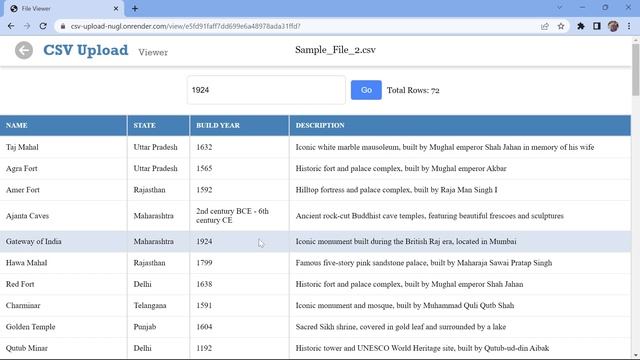Click the address bar URL
This screenshot has height=360, width=640.
point(185,26)
